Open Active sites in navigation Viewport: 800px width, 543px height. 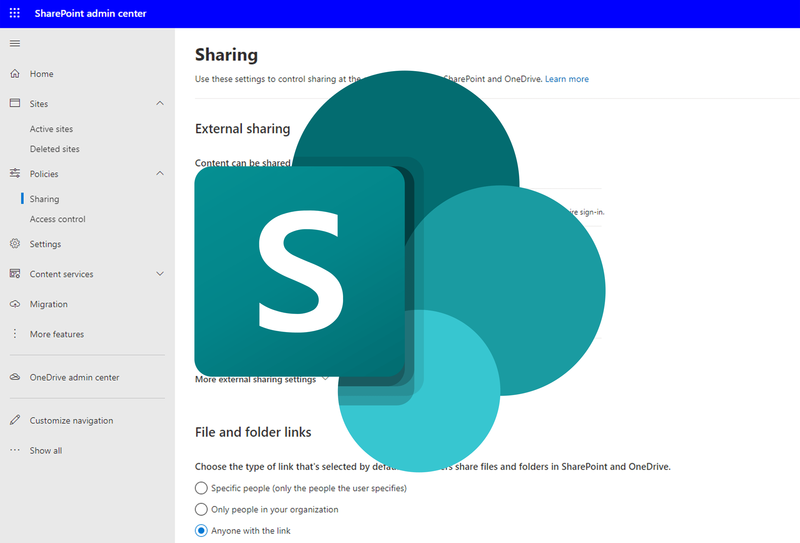pos(51,129)
